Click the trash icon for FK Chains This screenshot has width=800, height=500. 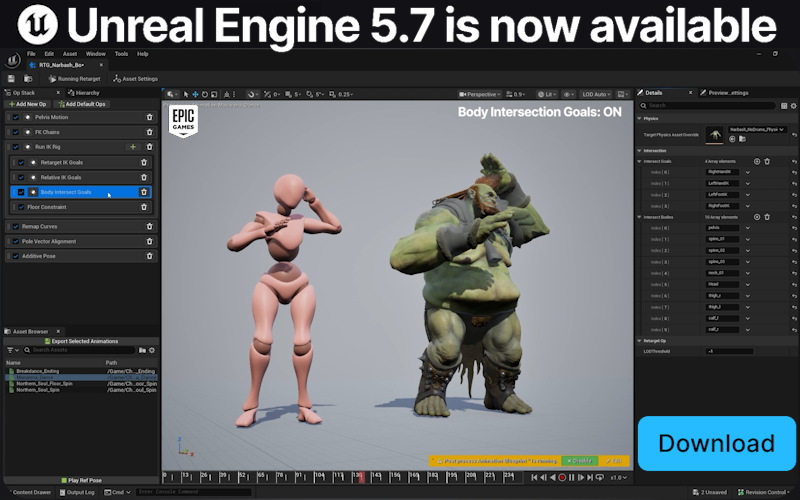point(150,132)
